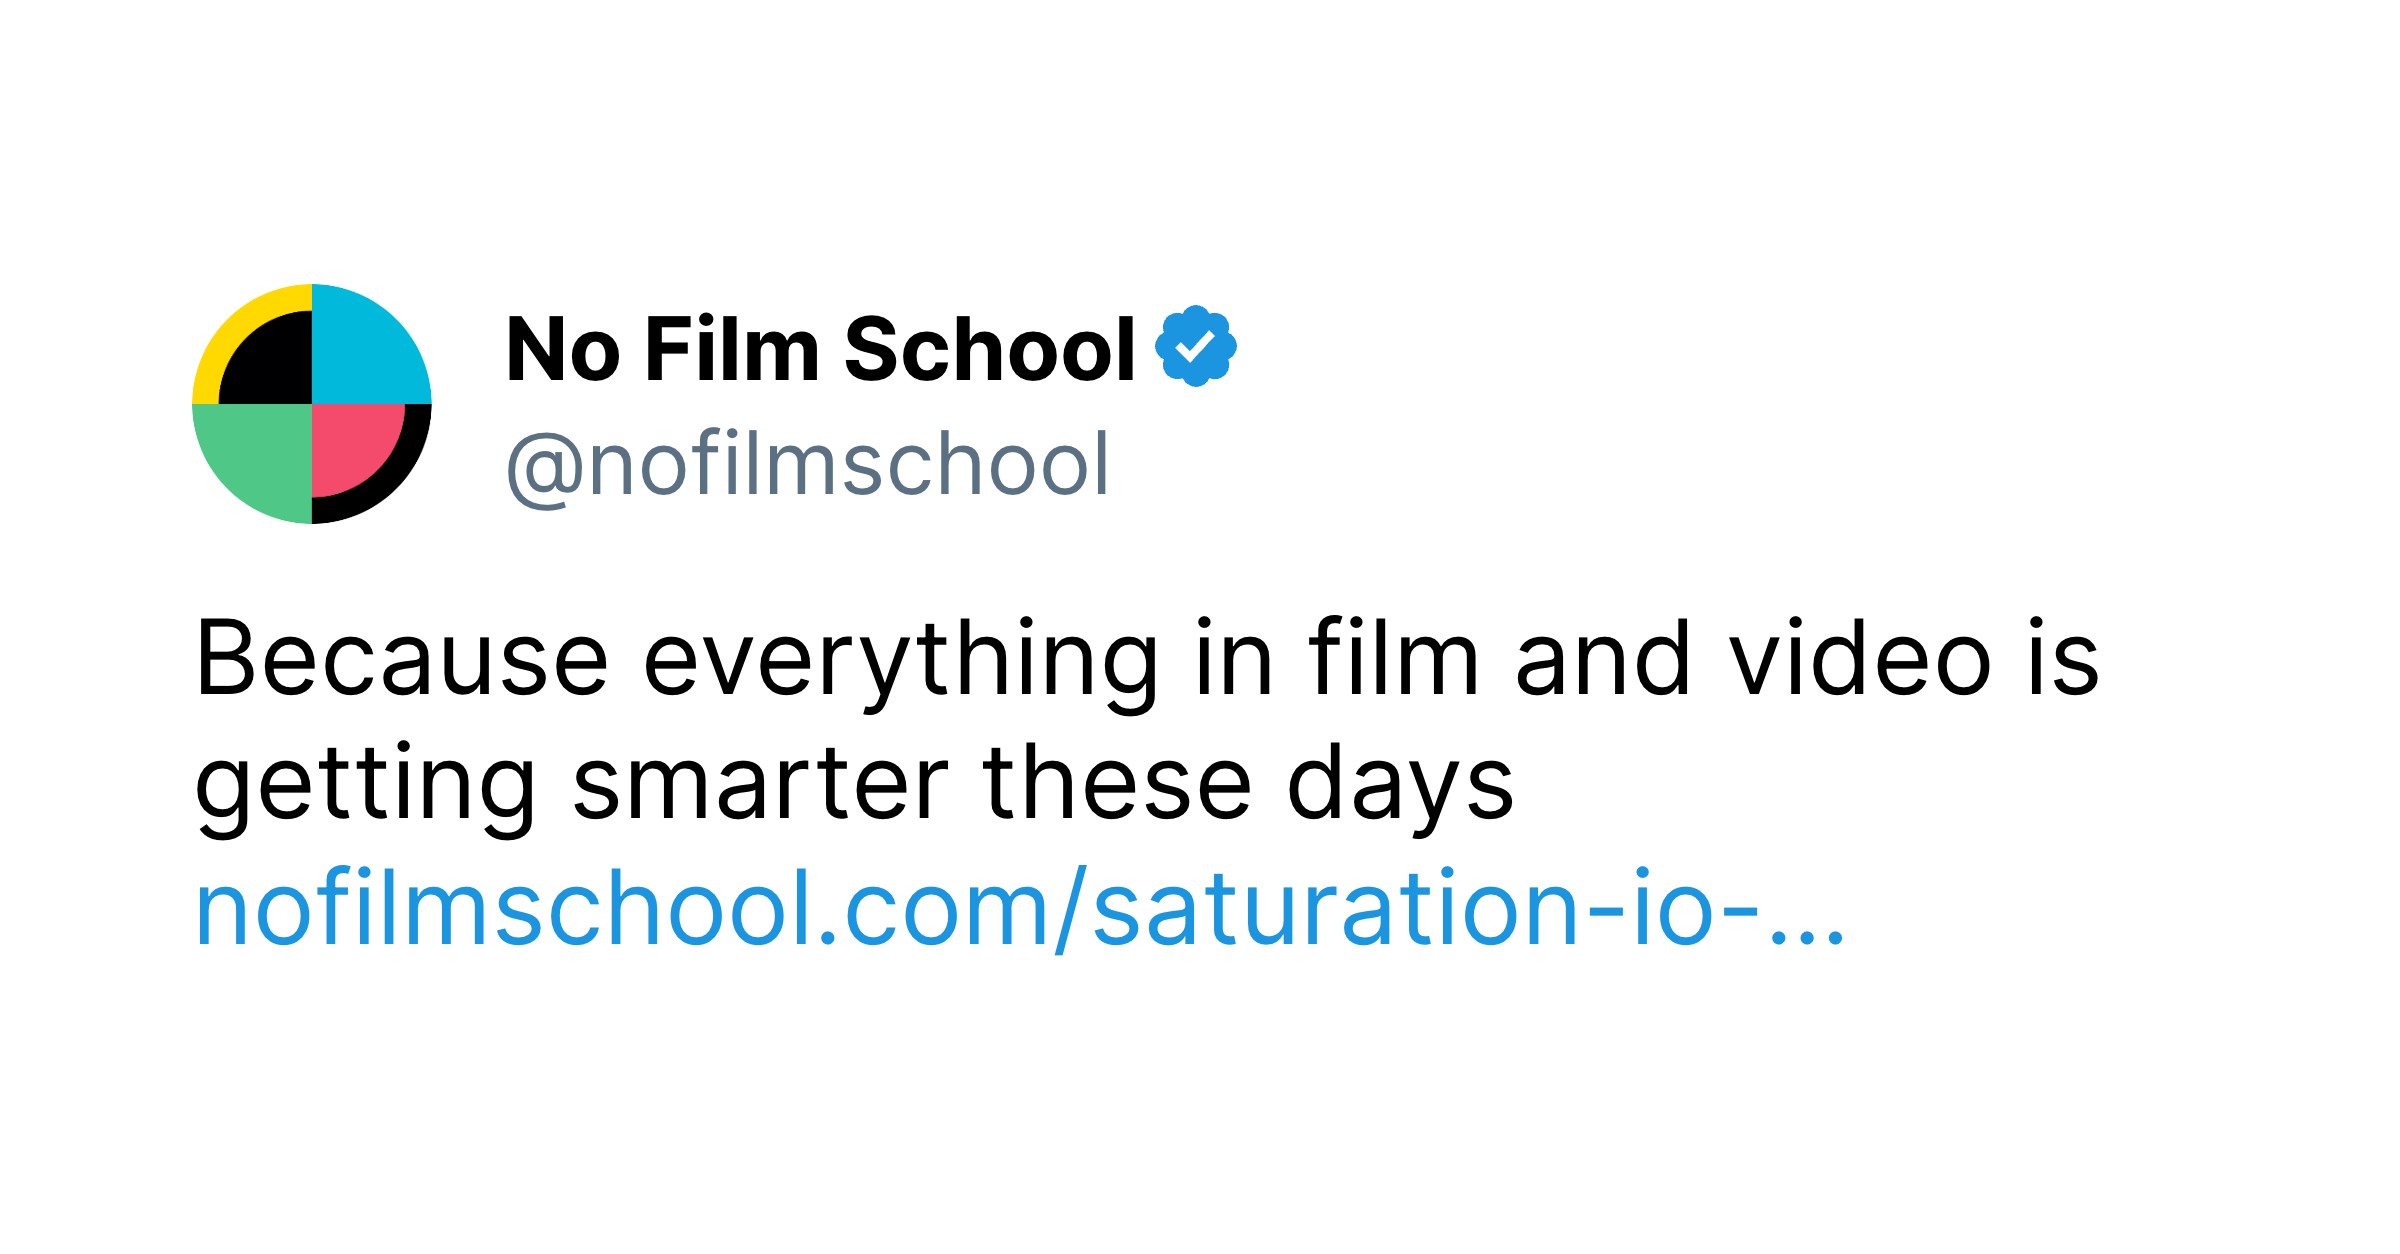Click the word "School" in the display name
Screen dimensions: 2400x1254
(990, 350)
